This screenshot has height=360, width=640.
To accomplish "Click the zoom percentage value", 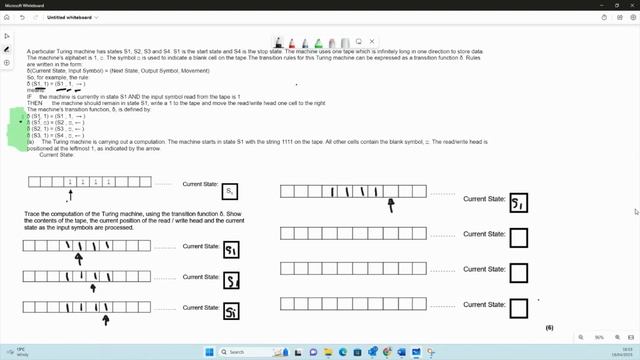I will (599, 338).
